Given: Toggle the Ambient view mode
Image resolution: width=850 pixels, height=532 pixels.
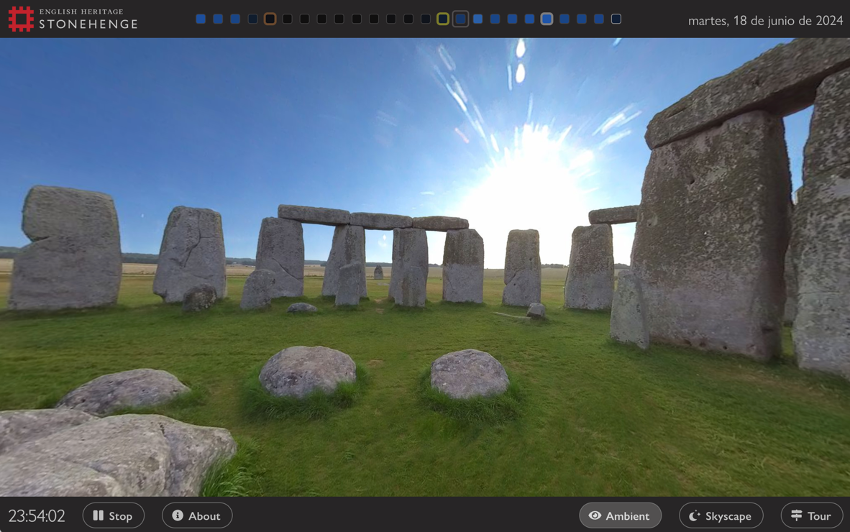Looking at the screenshot, I should pos(620,516).
